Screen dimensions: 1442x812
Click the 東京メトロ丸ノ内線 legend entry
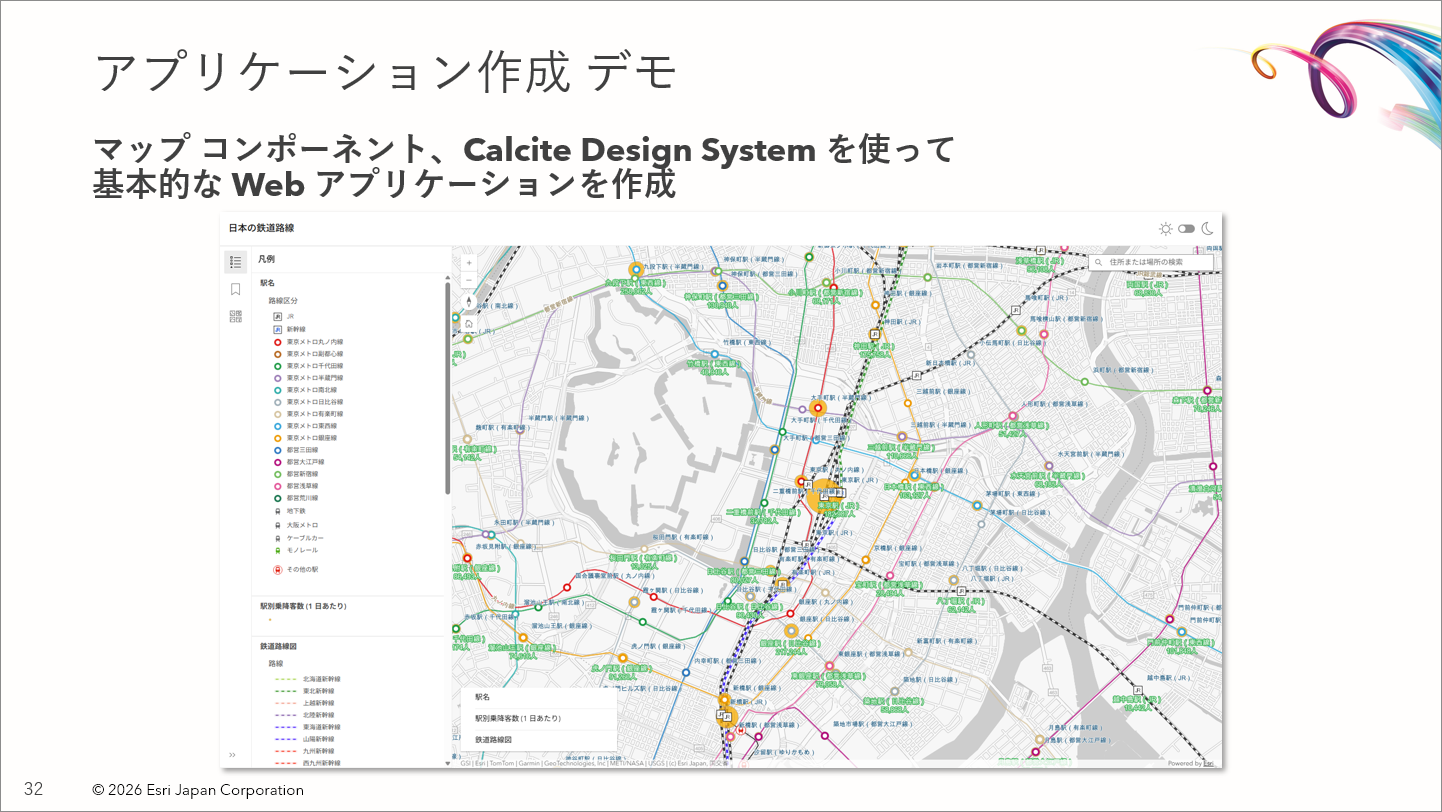[307, 342]
